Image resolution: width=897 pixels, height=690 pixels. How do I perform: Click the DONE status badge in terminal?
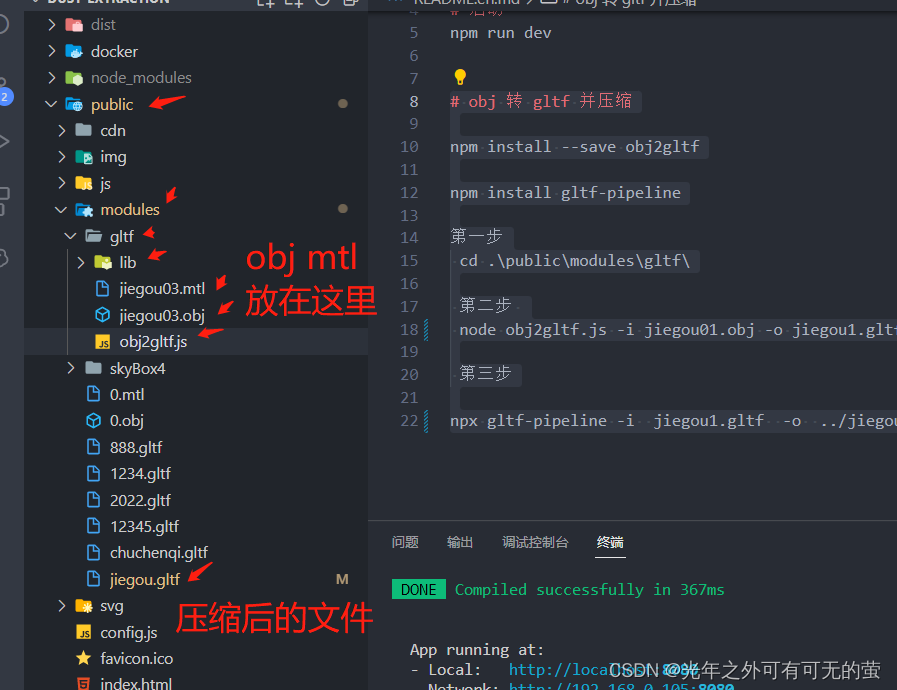tap(418, 589)
